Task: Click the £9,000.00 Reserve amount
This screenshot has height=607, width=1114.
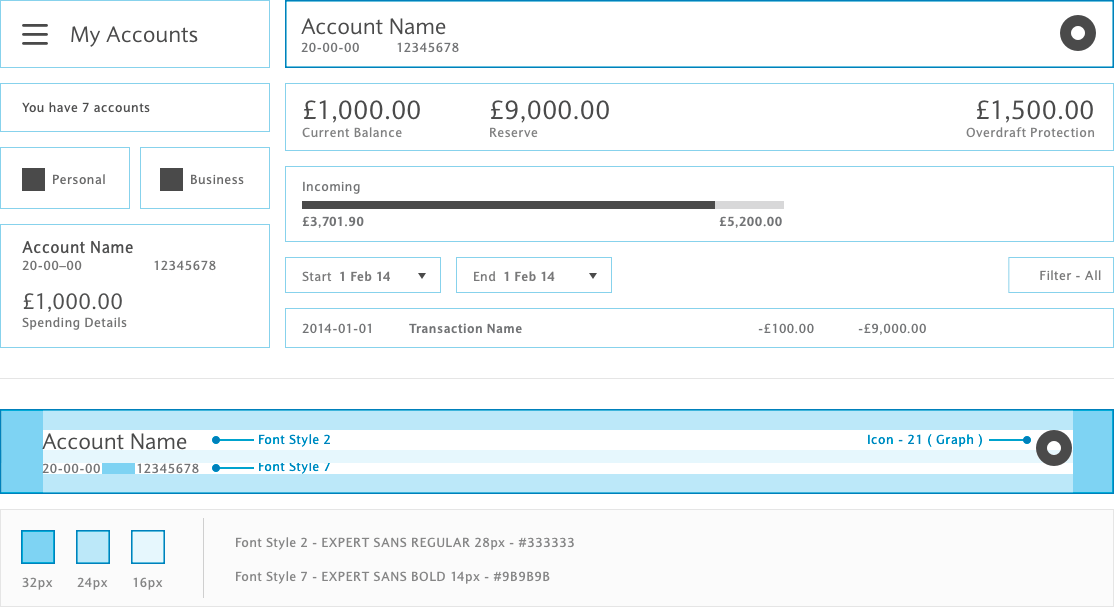Action: (x=549, y=111)
